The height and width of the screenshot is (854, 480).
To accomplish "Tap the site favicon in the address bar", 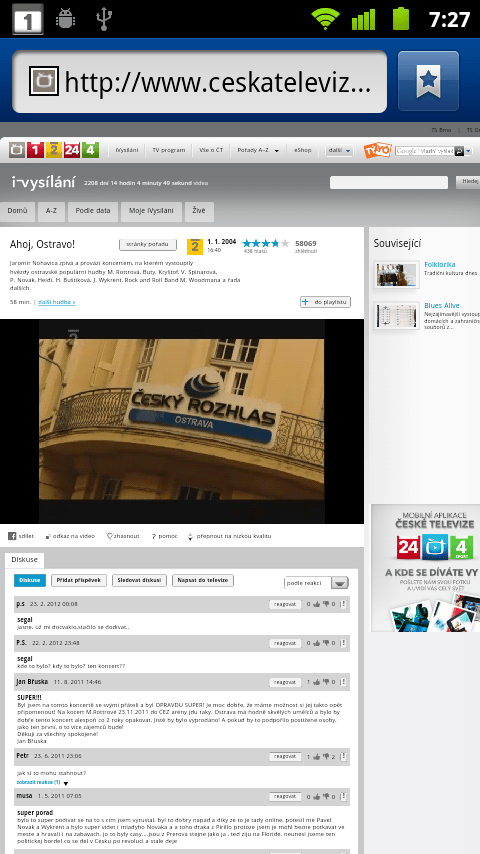I will click(42, 82).
